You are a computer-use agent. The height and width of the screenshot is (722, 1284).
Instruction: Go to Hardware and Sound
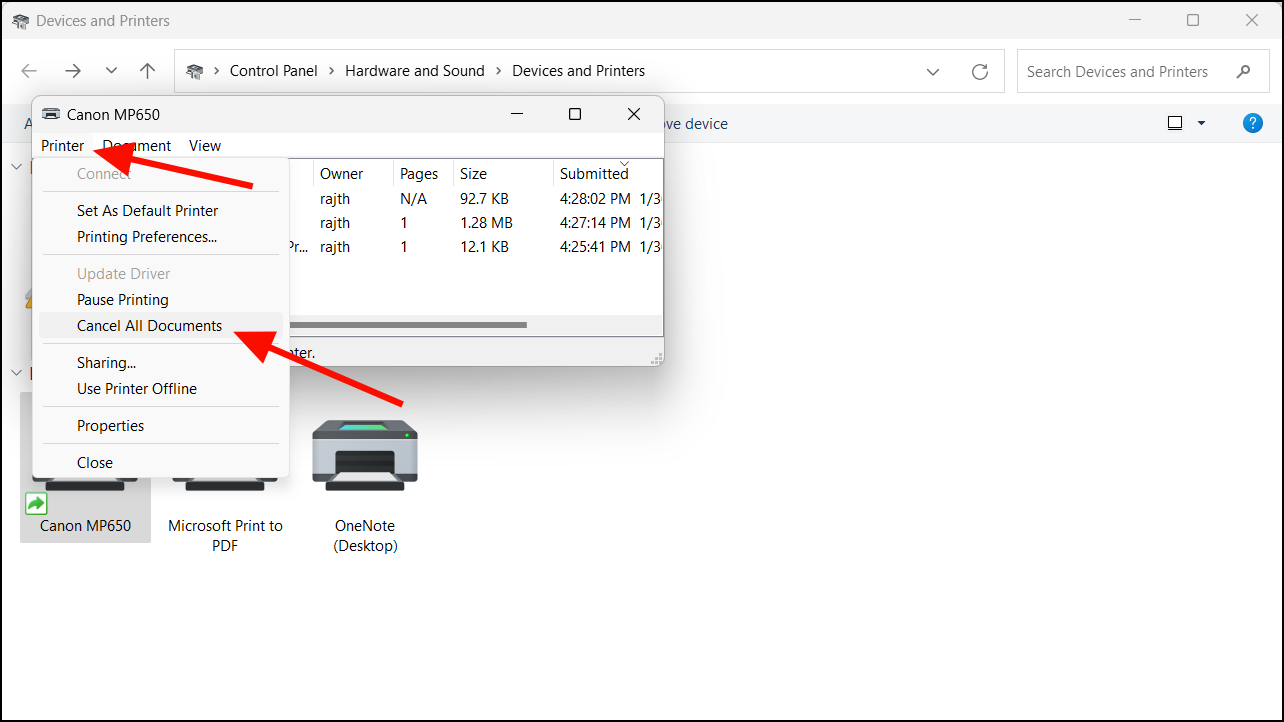pyautogui.click(x=414, y=70)
